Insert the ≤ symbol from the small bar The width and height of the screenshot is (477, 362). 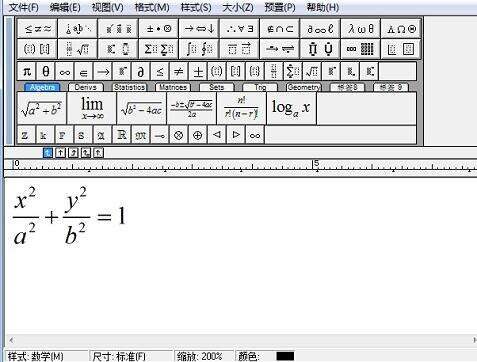point(160,71)
